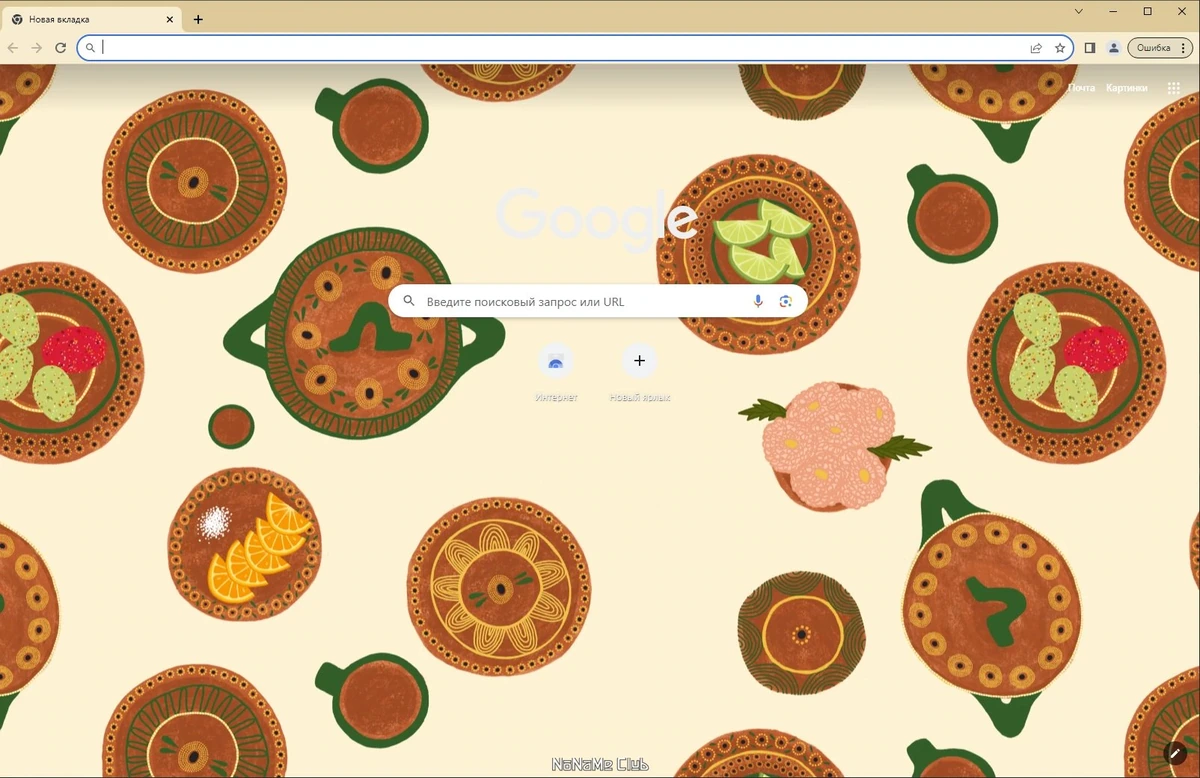1200x778 pixels.
Task: Open the side panel icon
Action: pyautogui.click(x=1090, y=48)
